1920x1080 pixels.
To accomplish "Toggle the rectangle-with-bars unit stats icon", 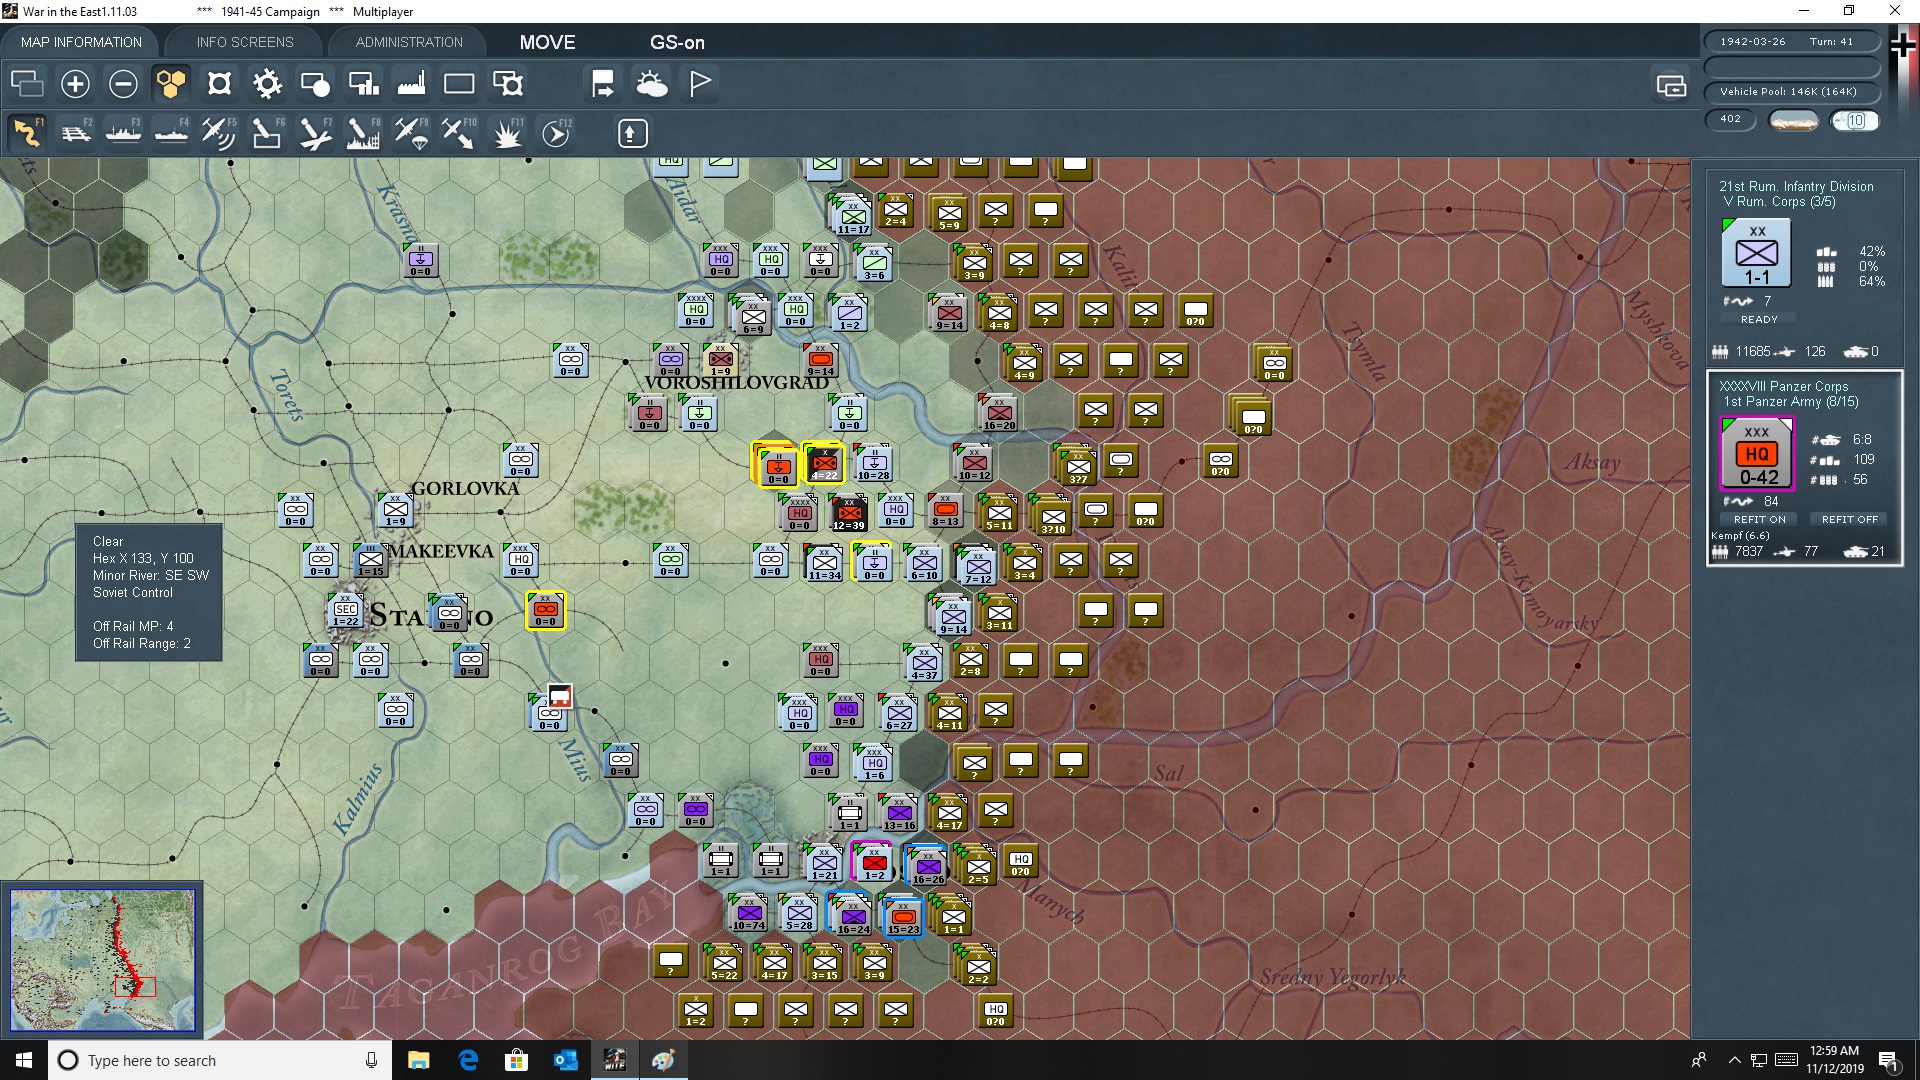I will tap(363, 84).
